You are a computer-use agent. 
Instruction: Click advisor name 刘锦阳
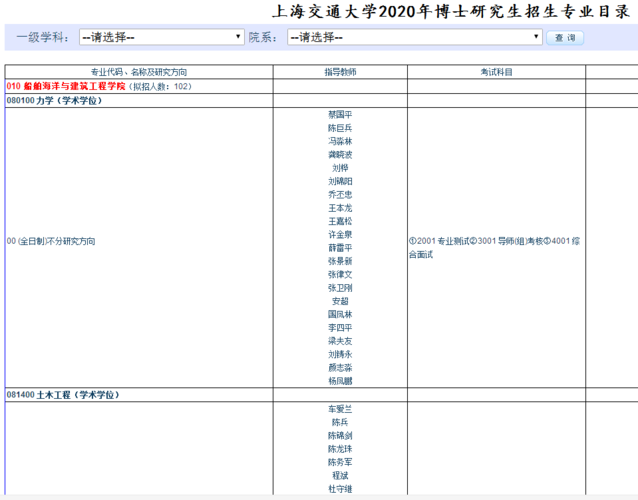[x=340, y=181]
